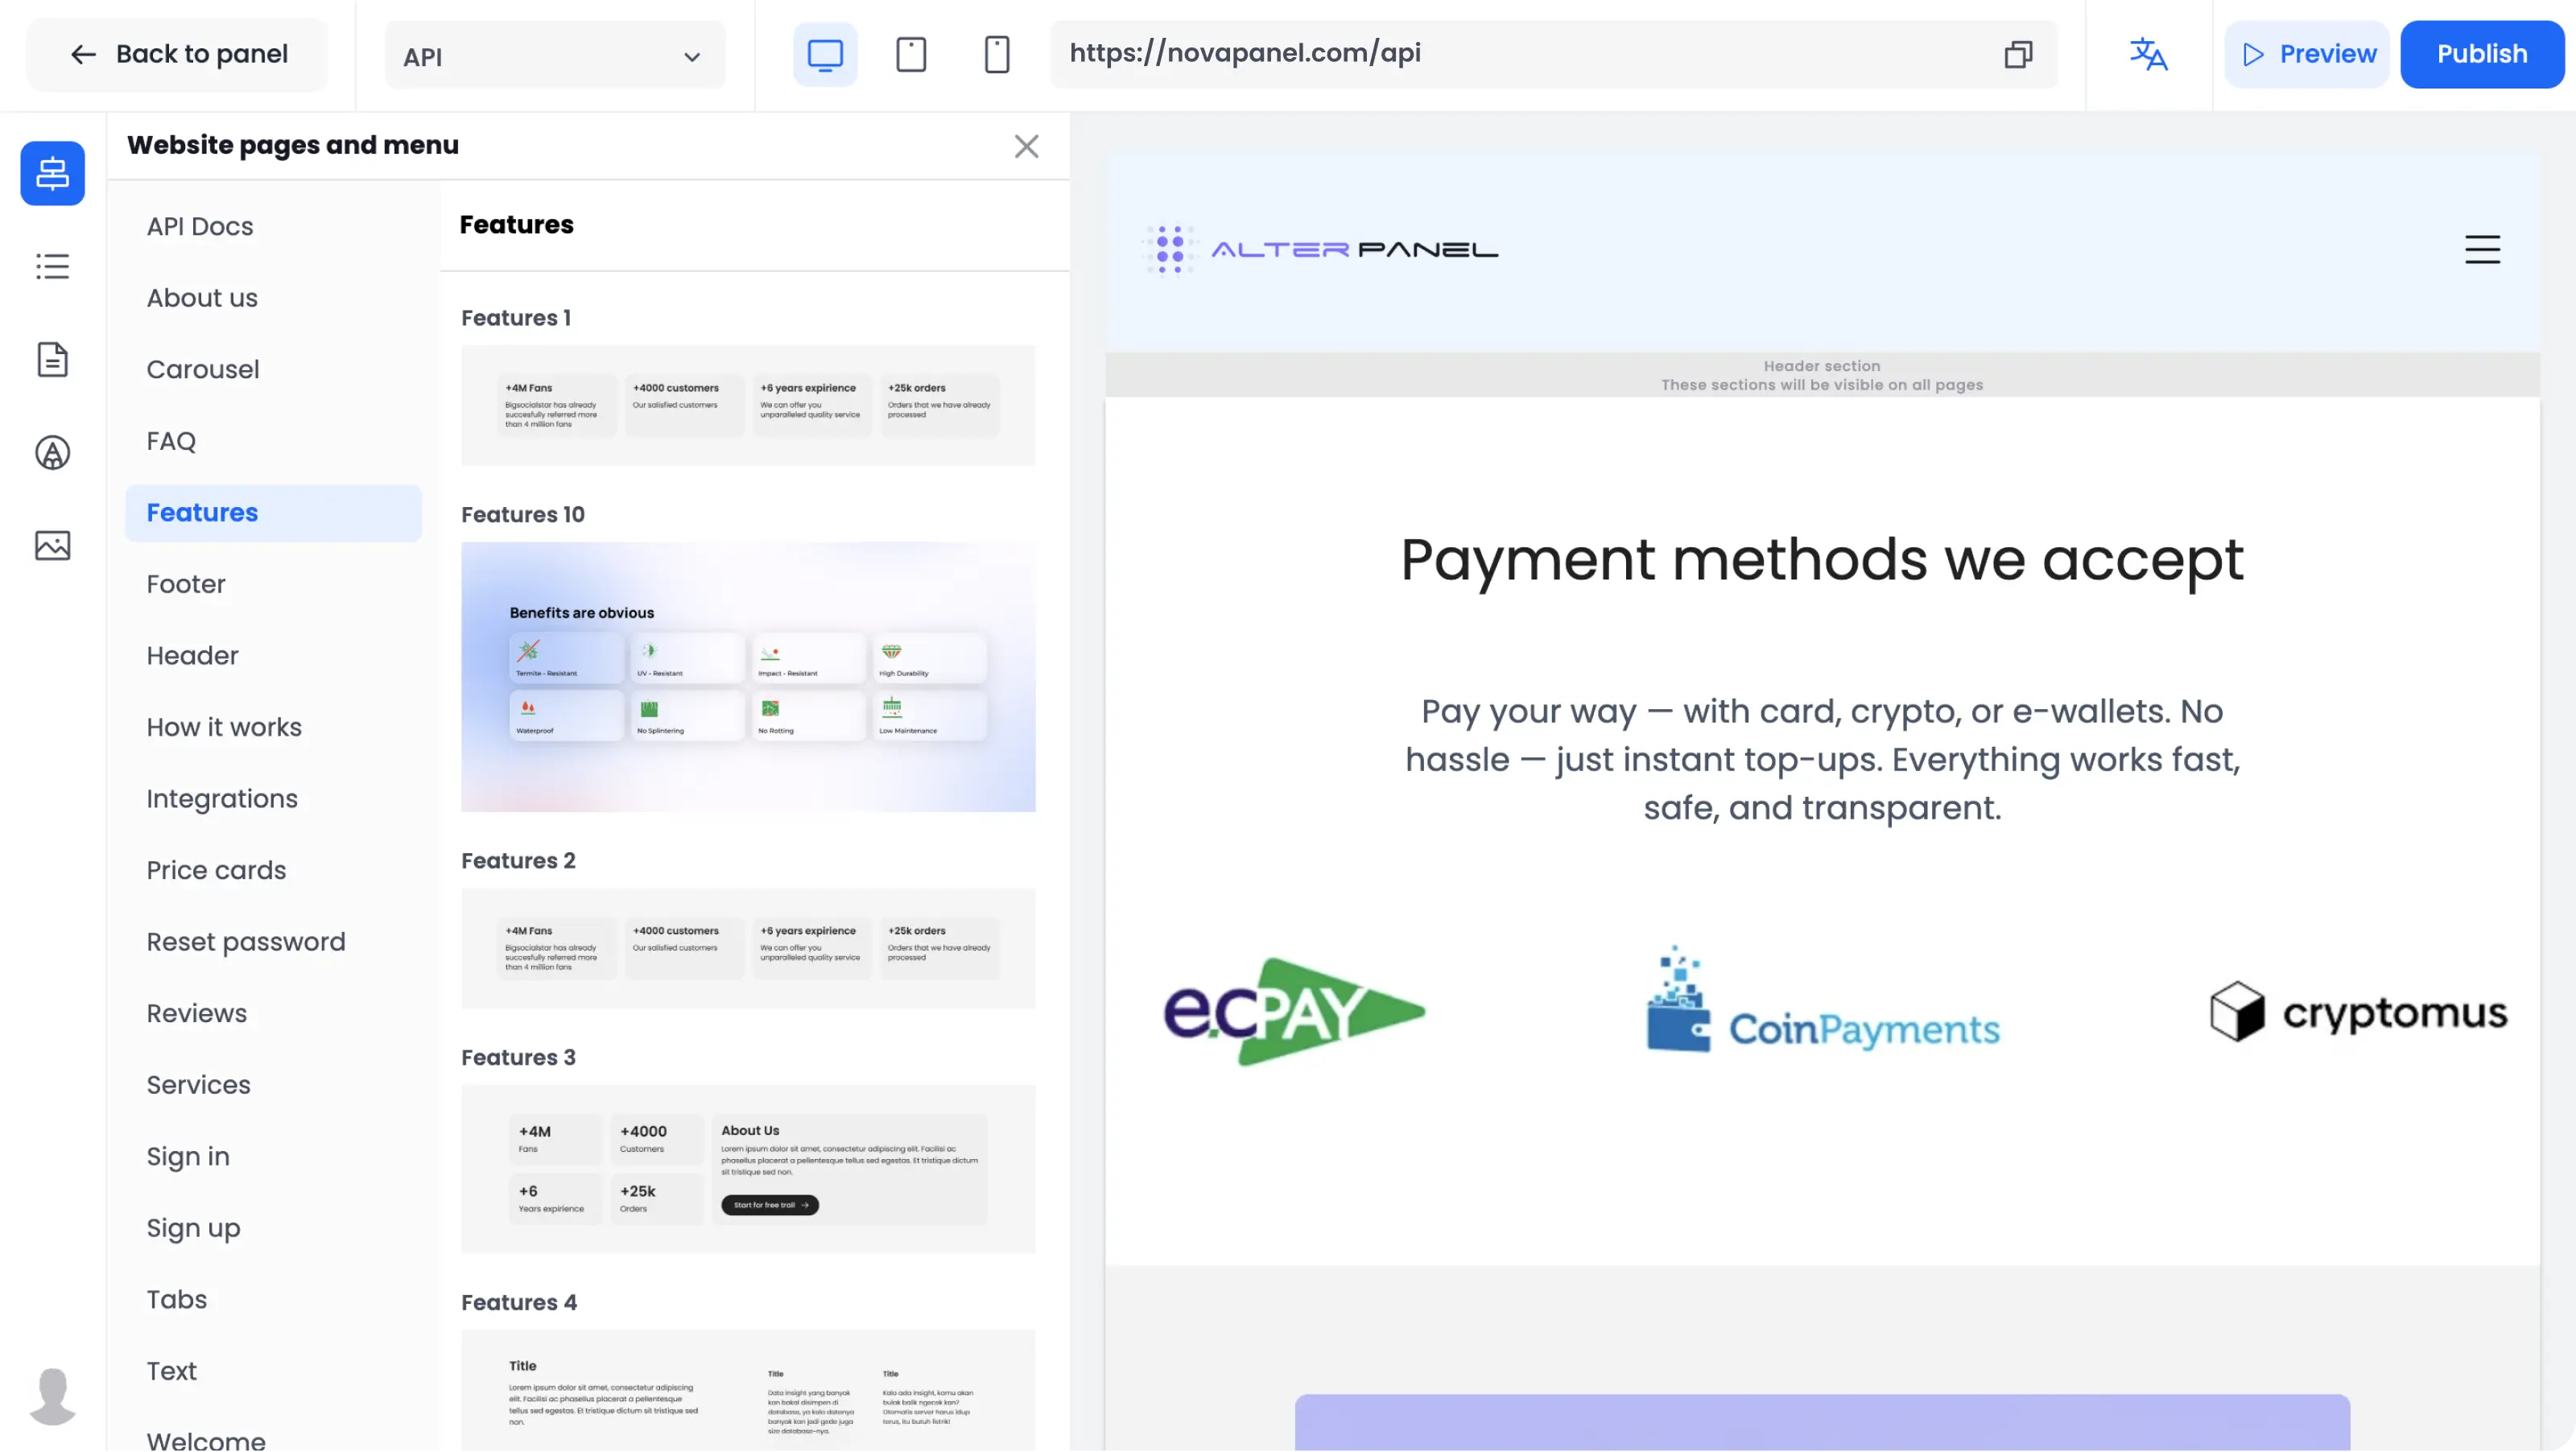
Task: Insert the Features 4 block thumbnail
Action: 748,1391
